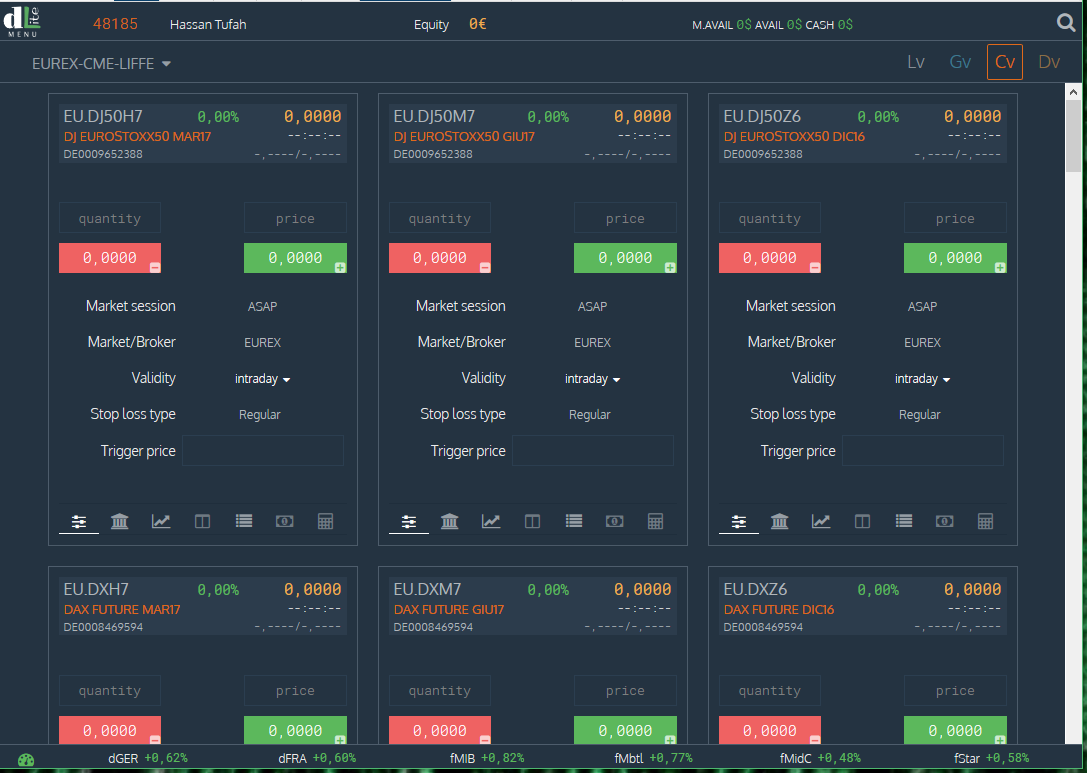The height and width of the screenshot is (773, 1087).
Task: Open list icon in EU.DJ50Z6 card
Action: point(903,521)
